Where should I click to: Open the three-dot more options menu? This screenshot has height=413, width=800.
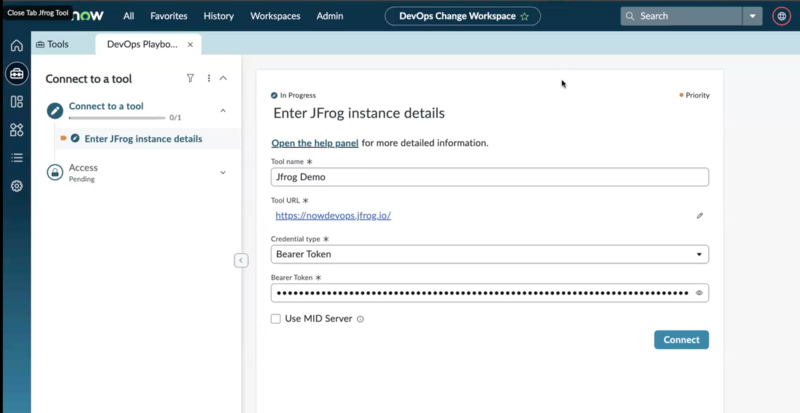[x=209, y=78]
